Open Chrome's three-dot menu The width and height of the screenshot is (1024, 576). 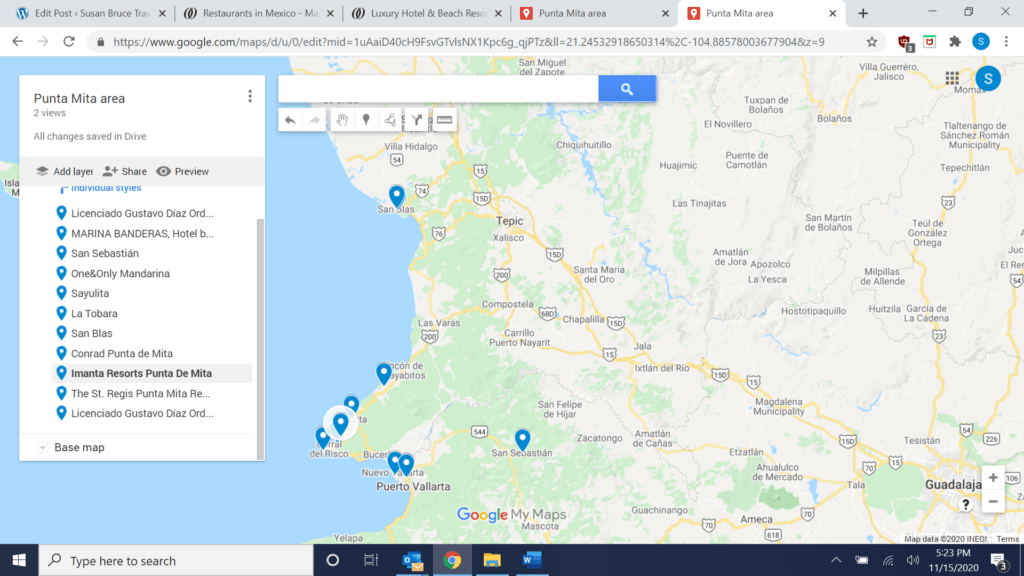[x=1006, y=42]
